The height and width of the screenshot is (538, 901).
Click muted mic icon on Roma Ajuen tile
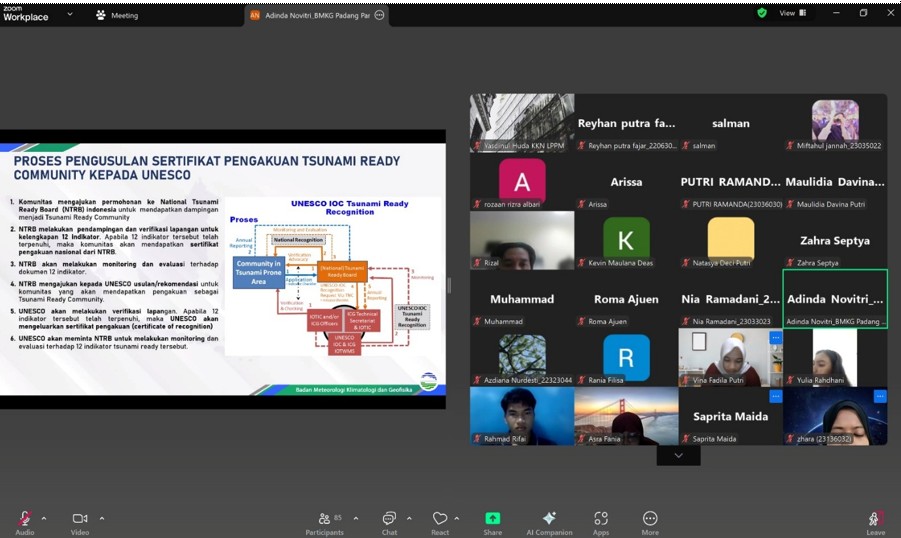[x=581, y=321]
